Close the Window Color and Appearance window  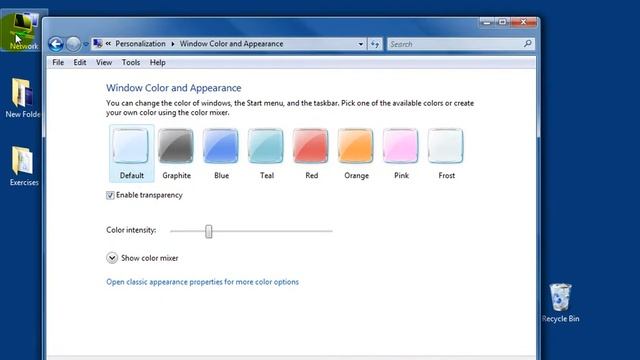pos(523,22)
